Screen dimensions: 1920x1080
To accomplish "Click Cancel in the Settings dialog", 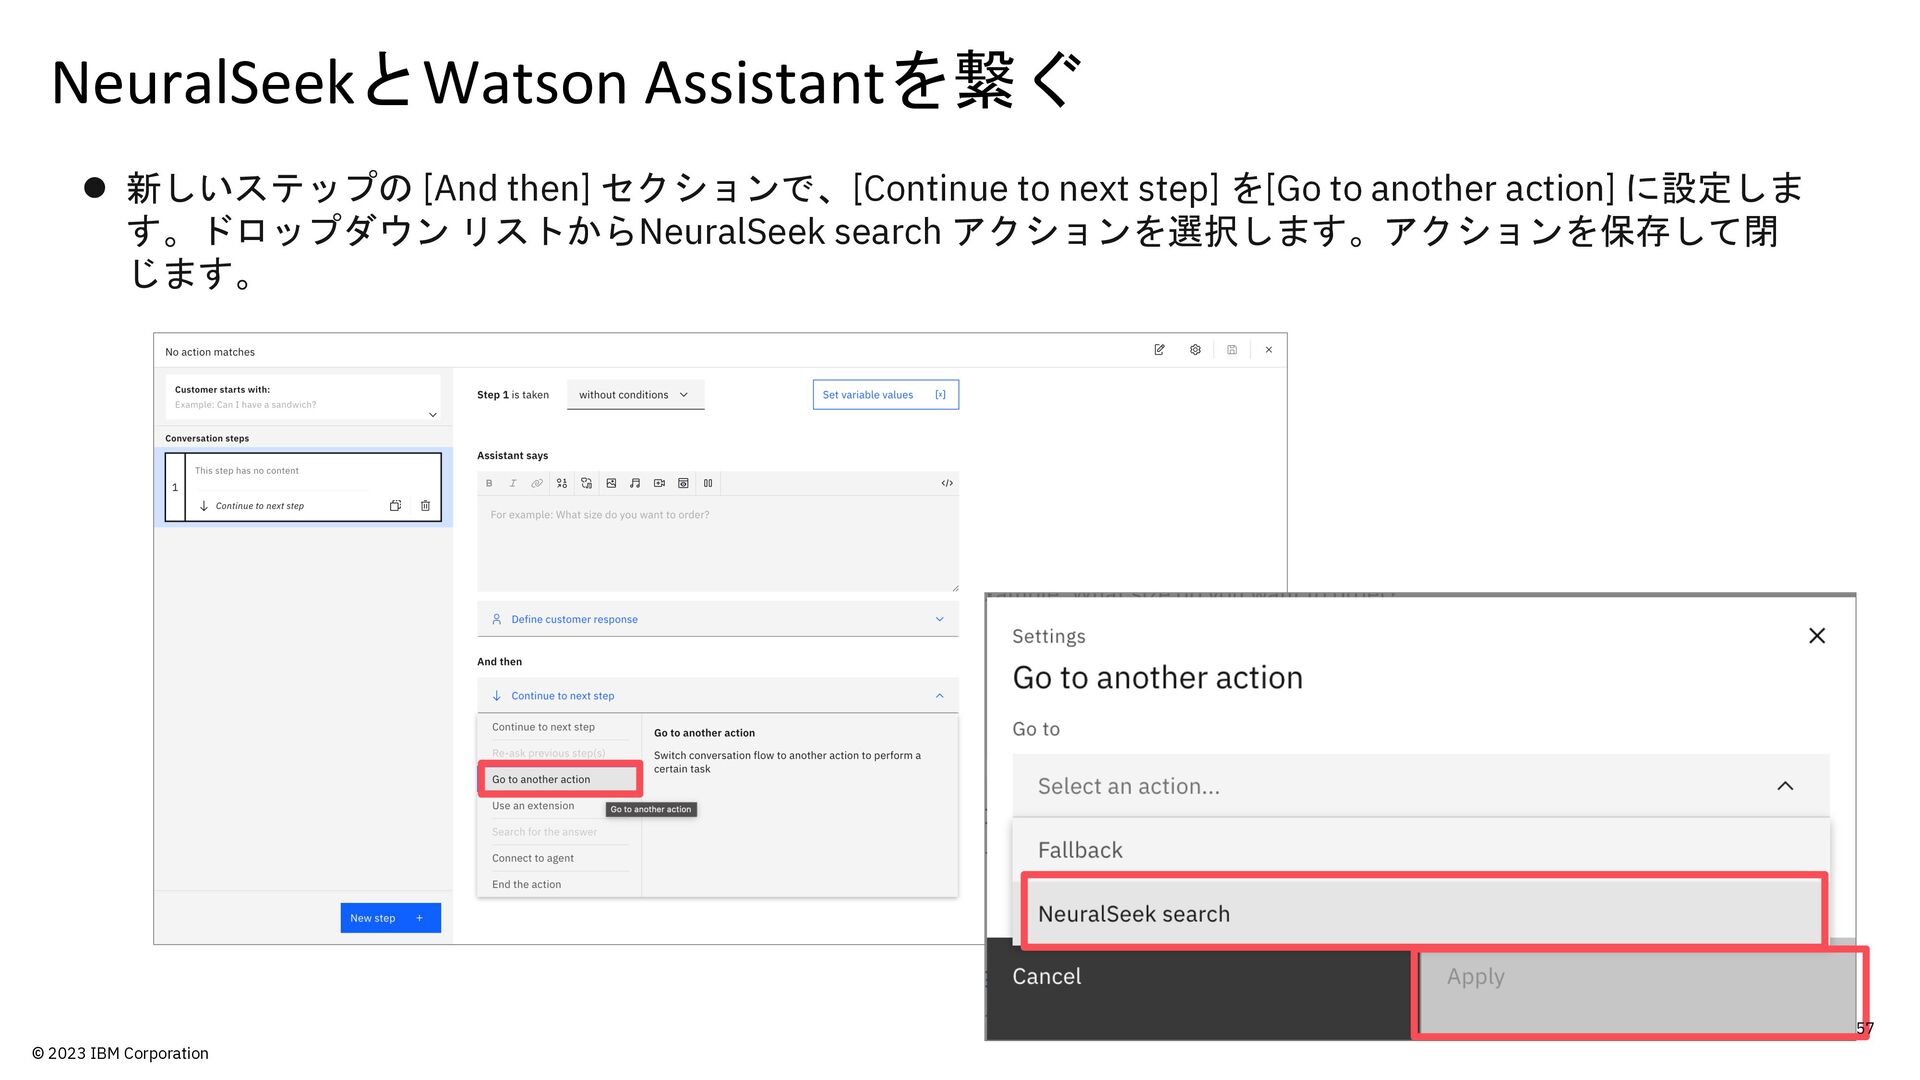I will (x=1198, y=989).
